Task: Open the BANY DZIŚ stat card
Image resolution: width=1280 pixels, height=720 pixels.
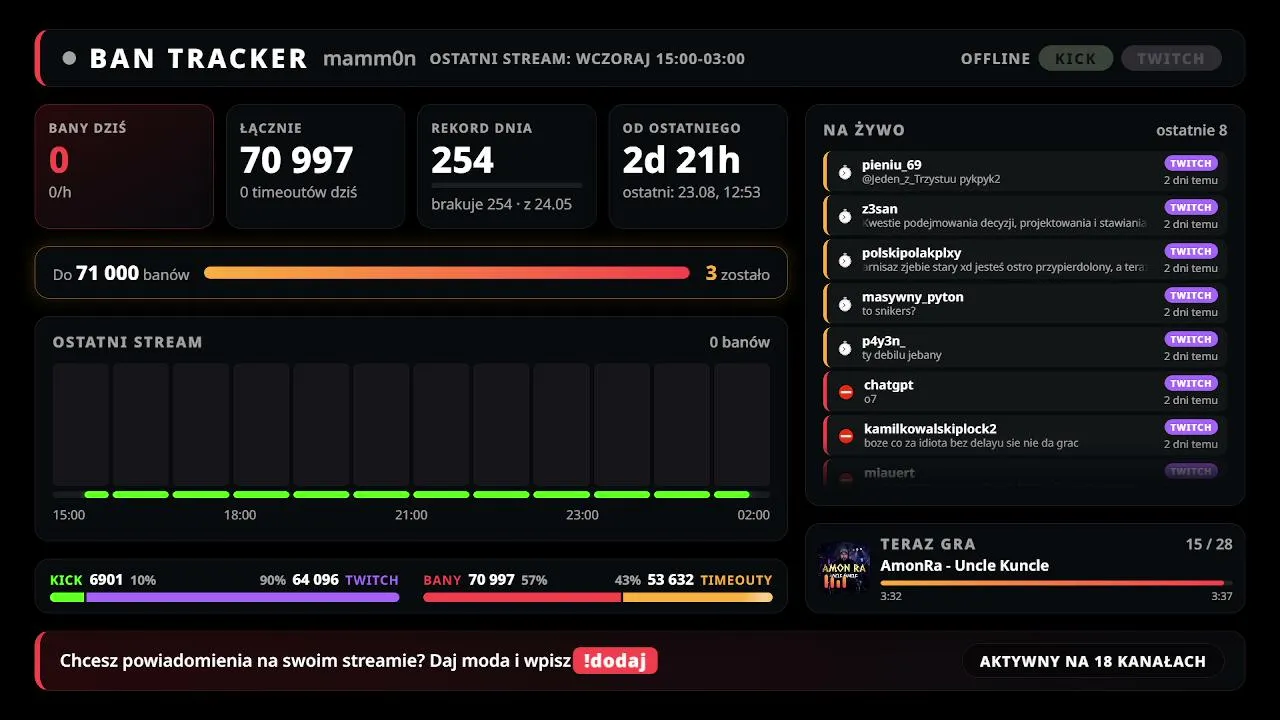Action: tap(124, 167)
